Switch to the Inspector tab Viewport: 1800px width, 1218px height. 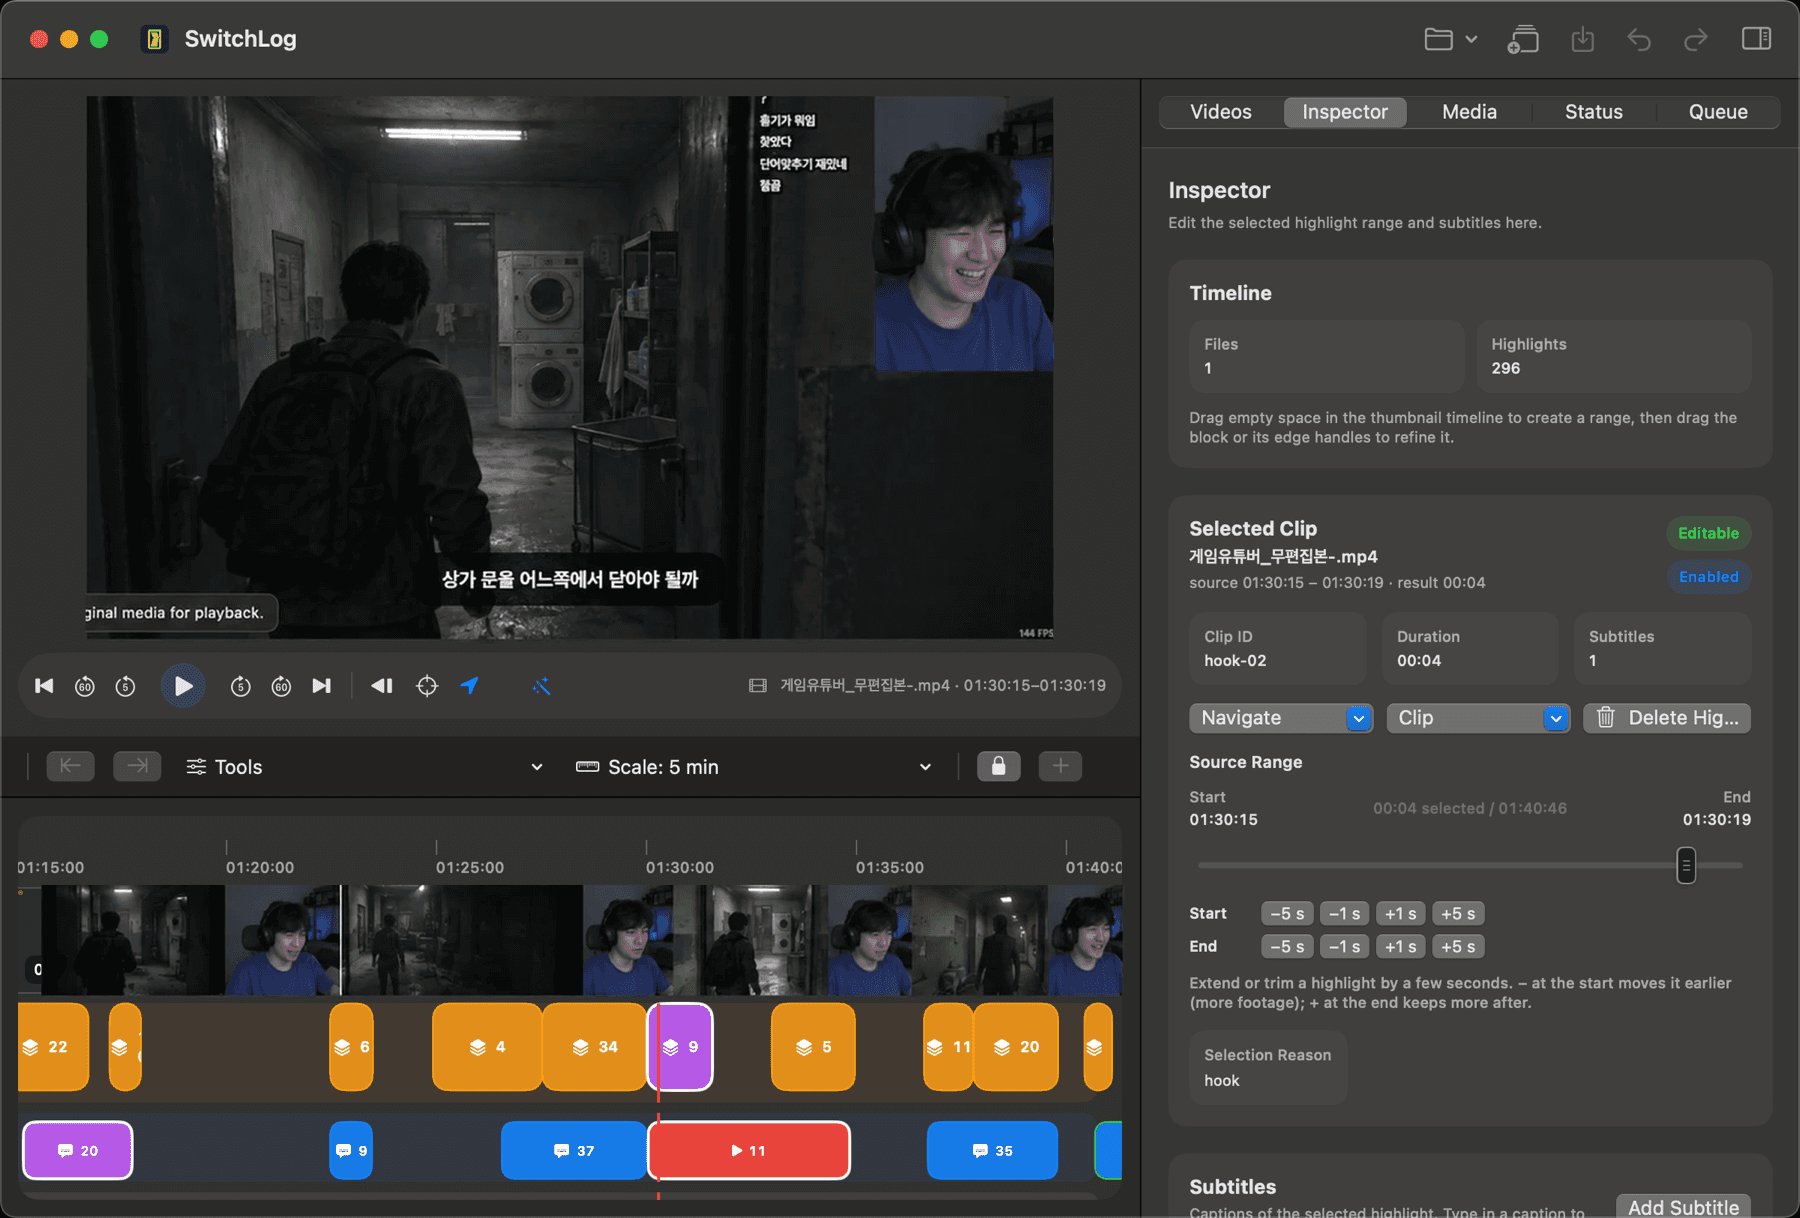pyautogui.click(x=1345, y=112)
